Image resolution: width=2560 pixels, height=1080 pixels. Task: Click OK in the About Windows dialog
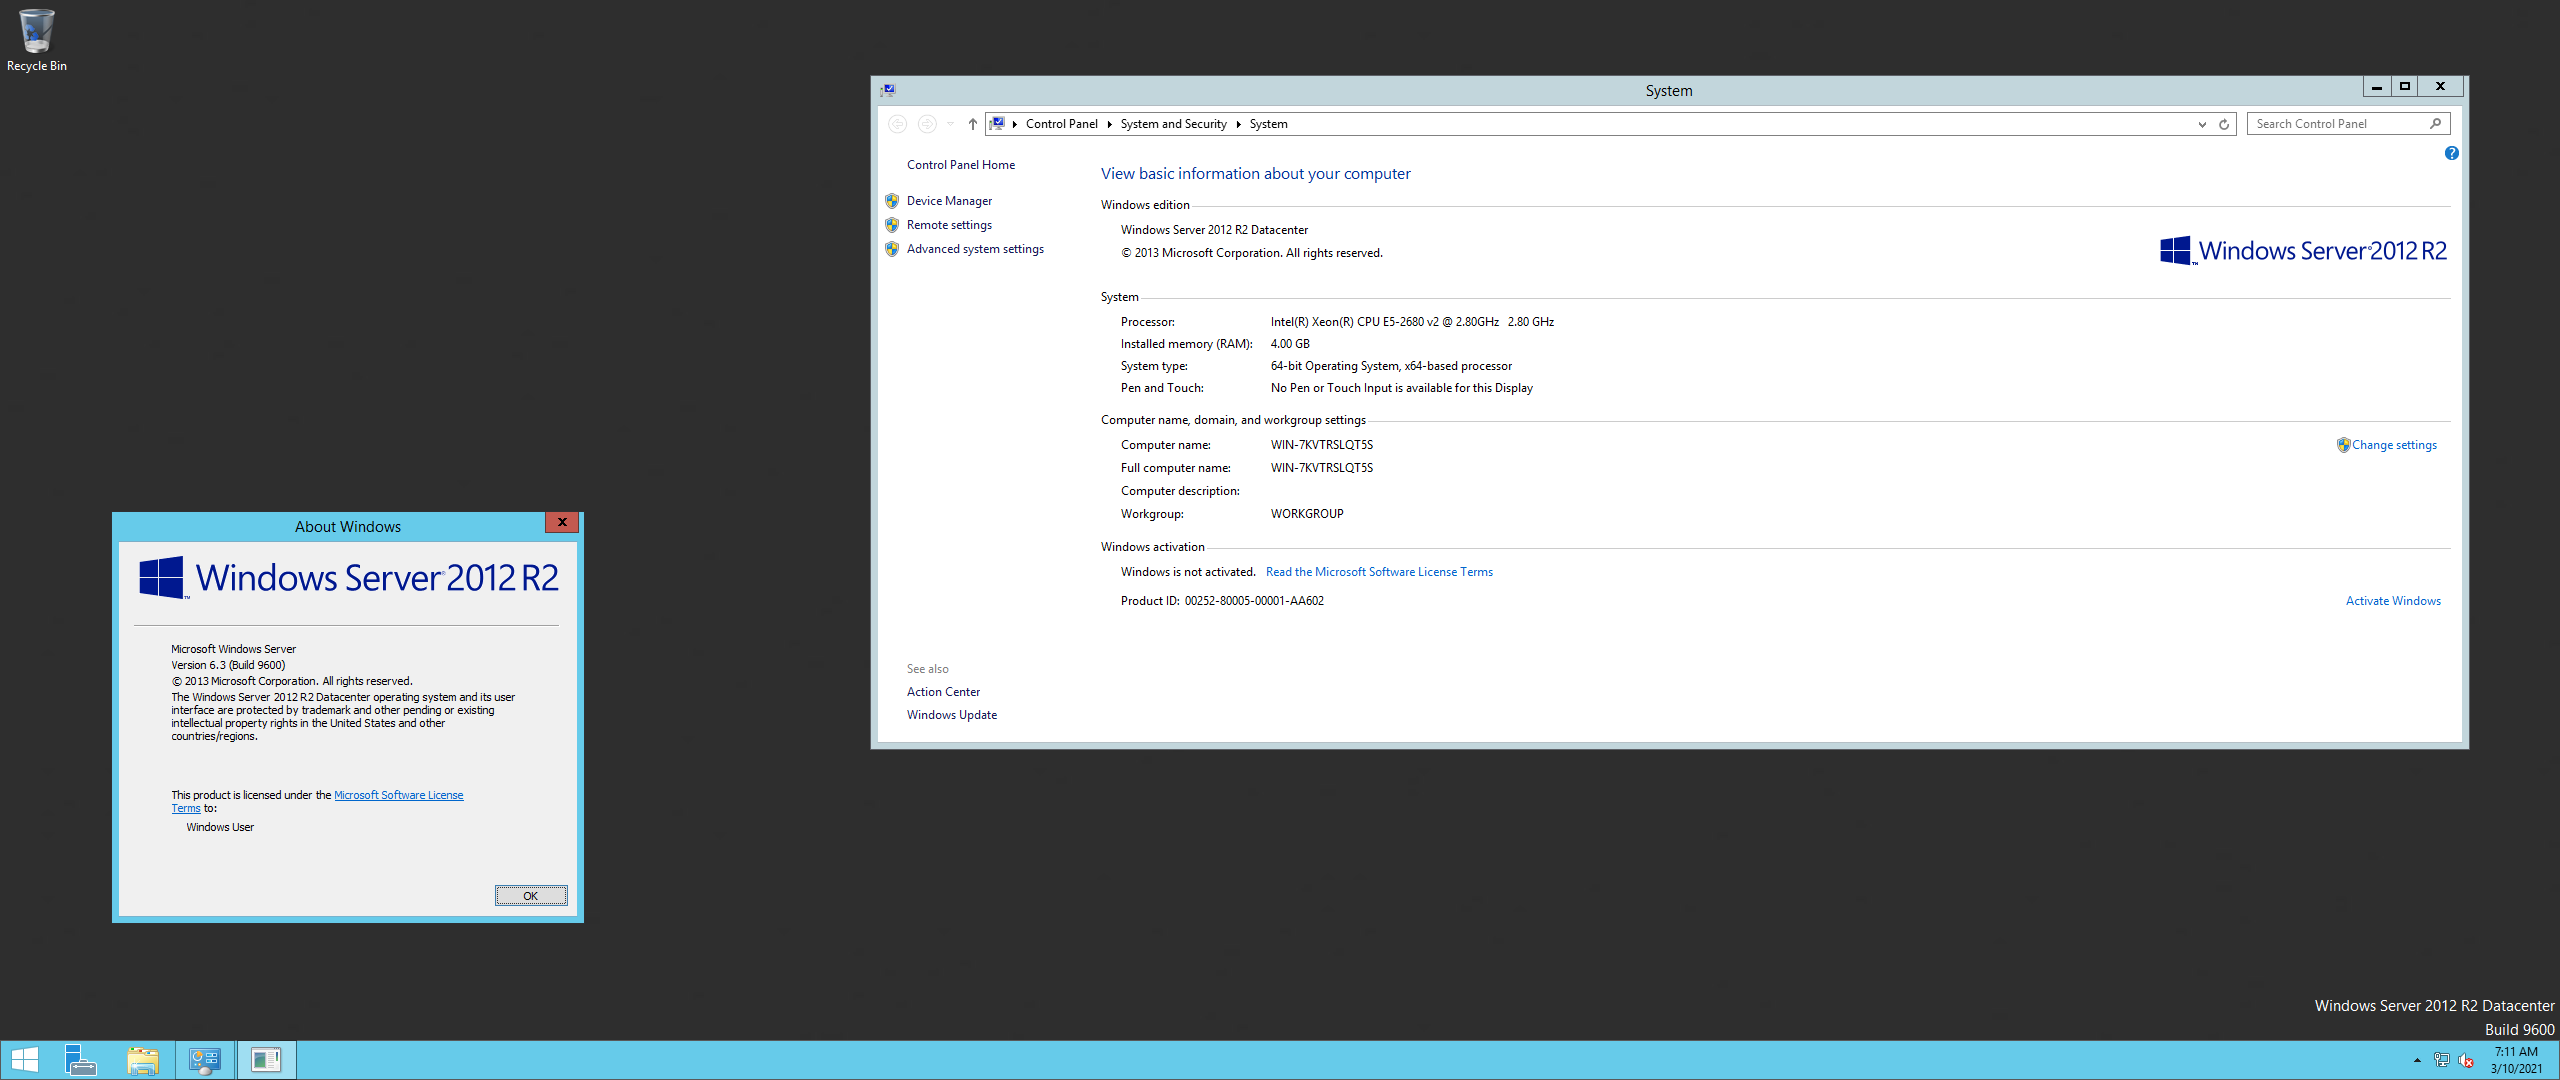[x=531, y=896]
